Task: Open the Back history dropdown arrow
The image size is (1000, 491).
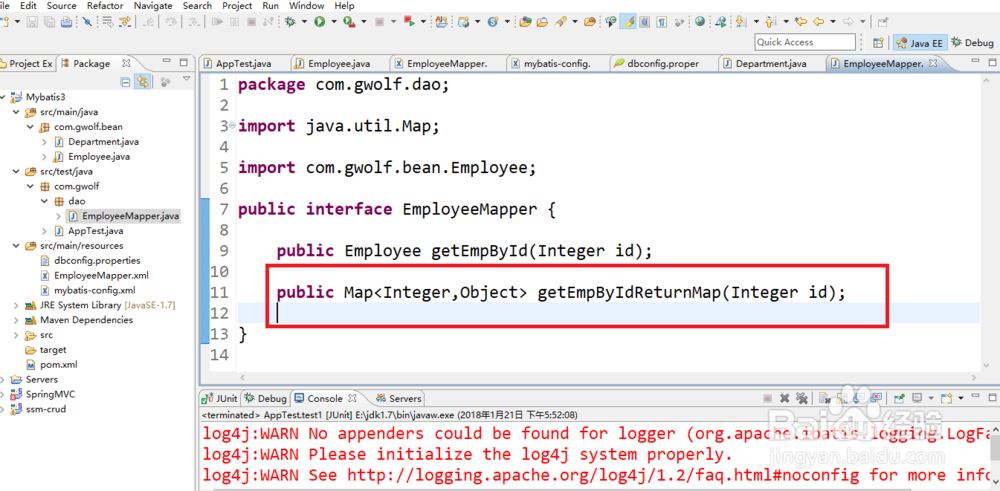Action: pos(833,22)
